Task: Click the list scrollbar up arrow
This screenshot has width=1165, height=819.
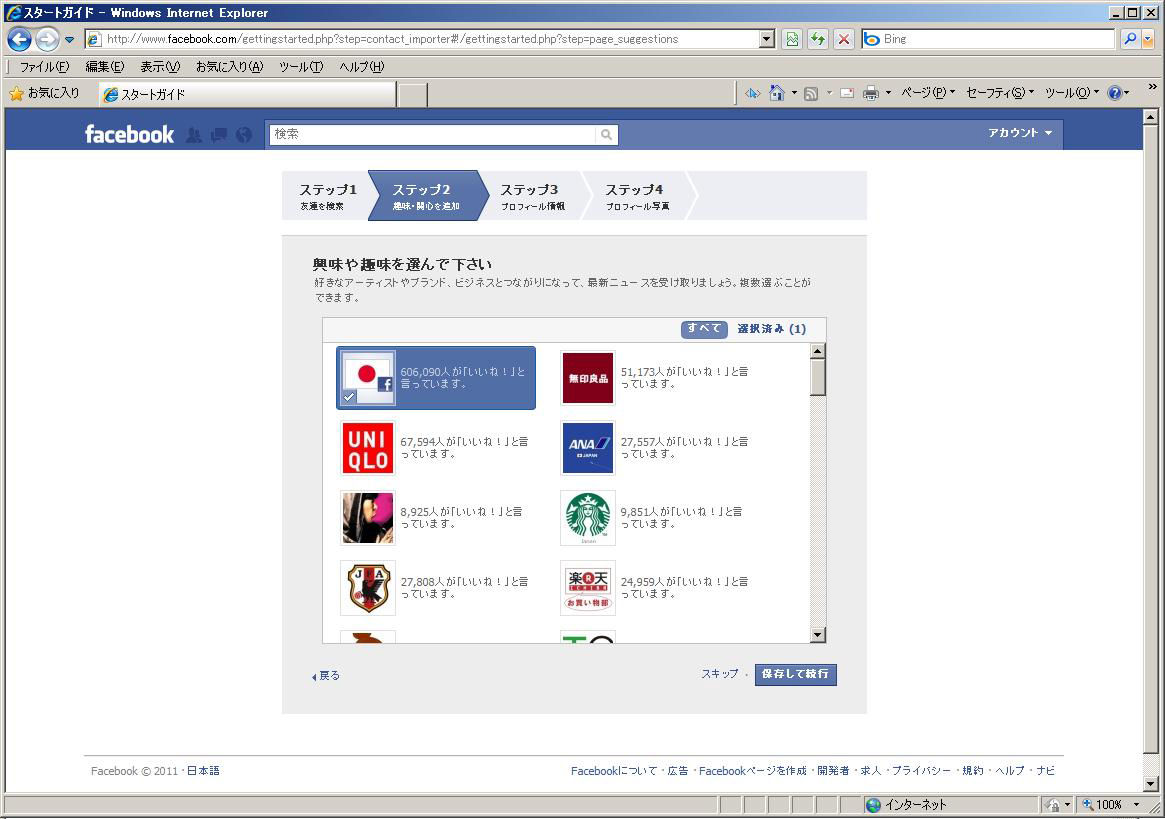Action: tap(817, 351)
